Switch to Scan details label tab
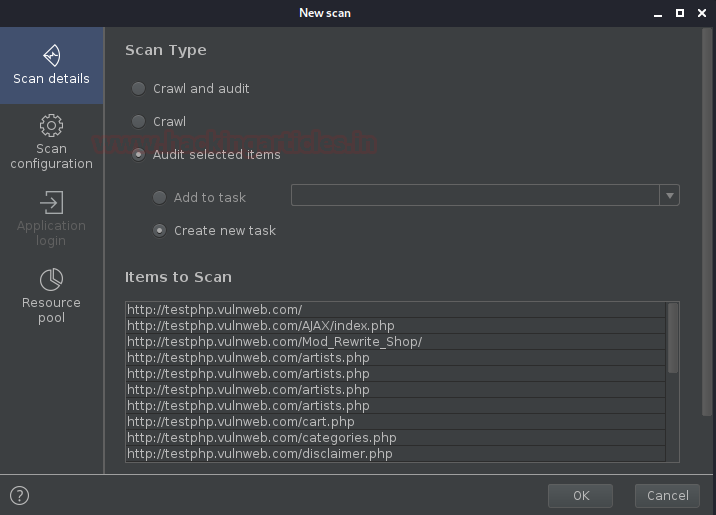The width and height of the screenshot is (716, 515). pos(52,79)
